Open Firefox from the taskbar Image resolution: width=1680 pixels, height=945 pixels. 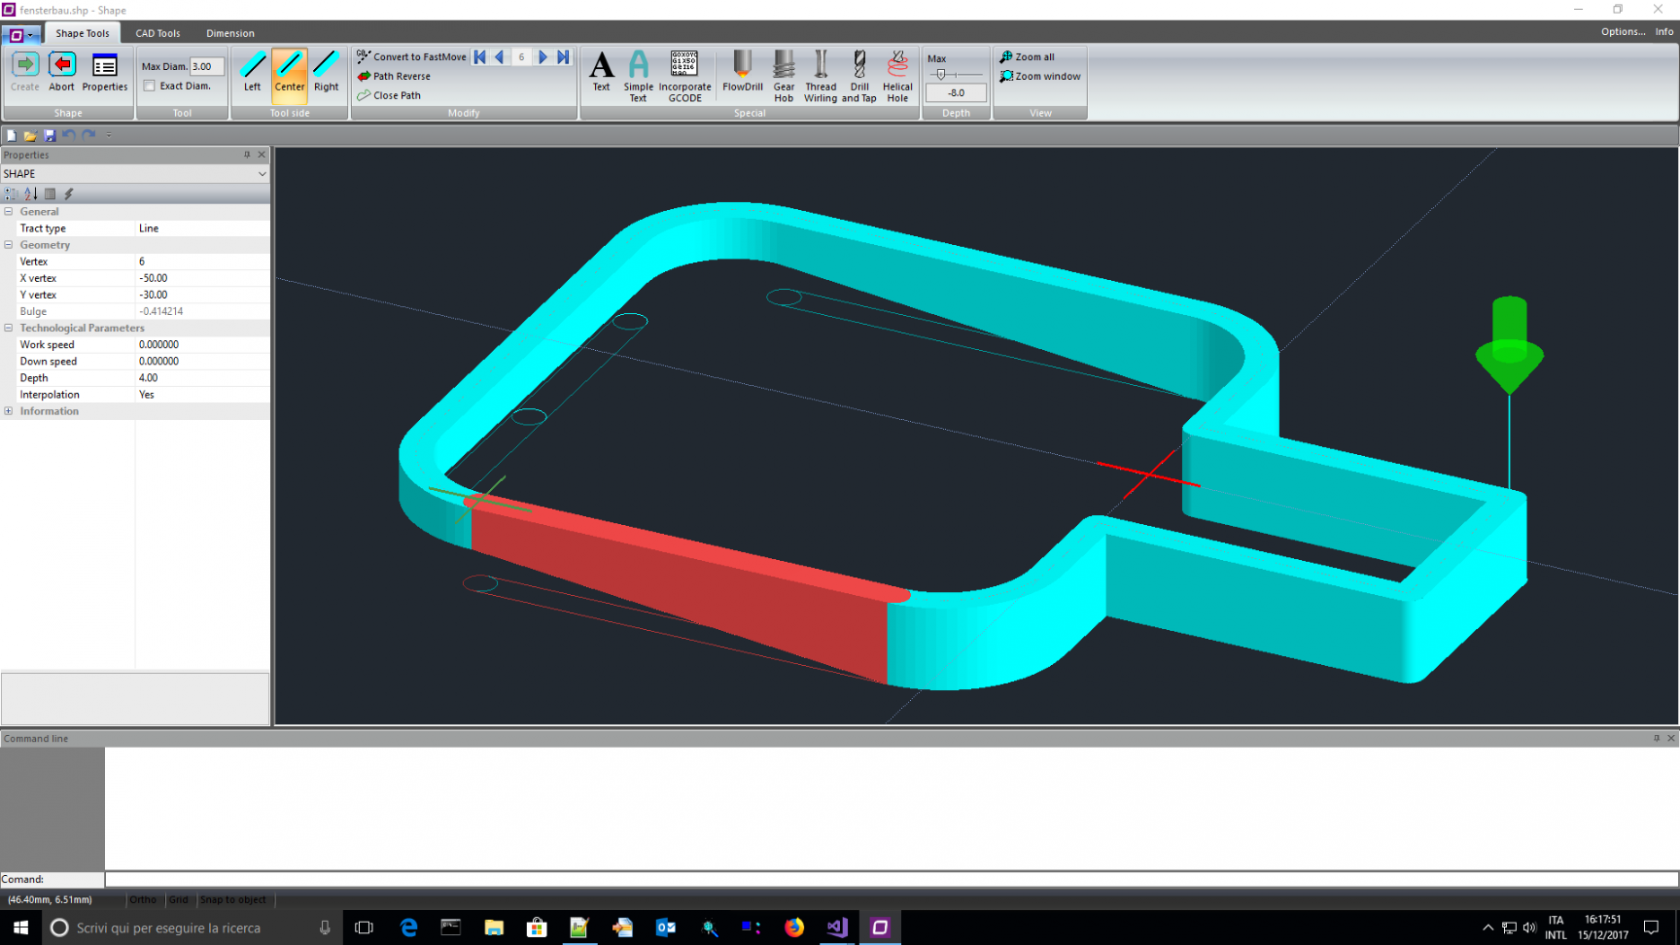[794, 927]
